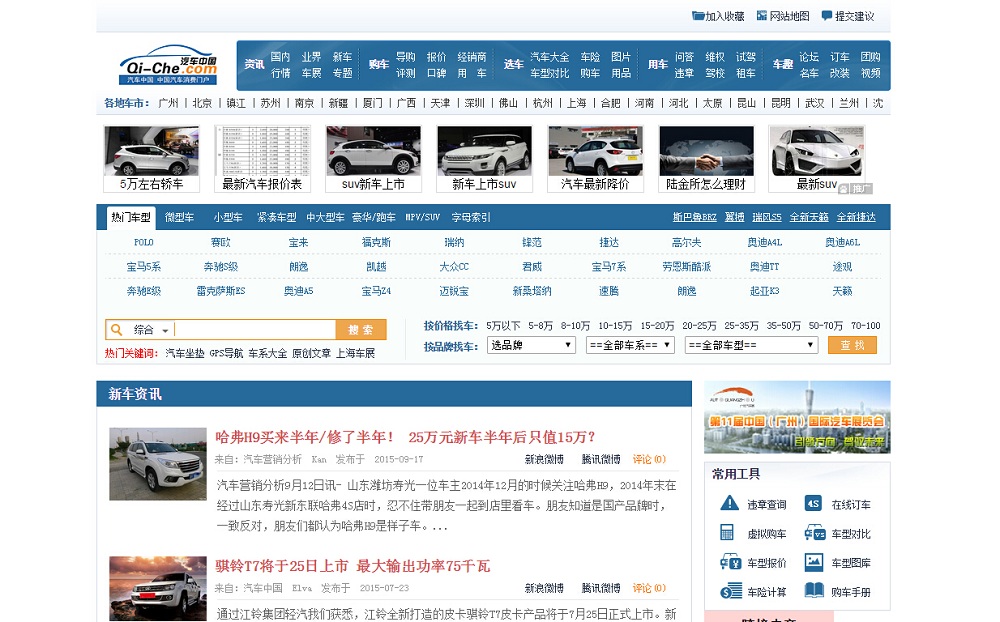Screen dimensions: 1000x622
Task: Click the 全新捷达 quick link
Action: pos(856,218)
